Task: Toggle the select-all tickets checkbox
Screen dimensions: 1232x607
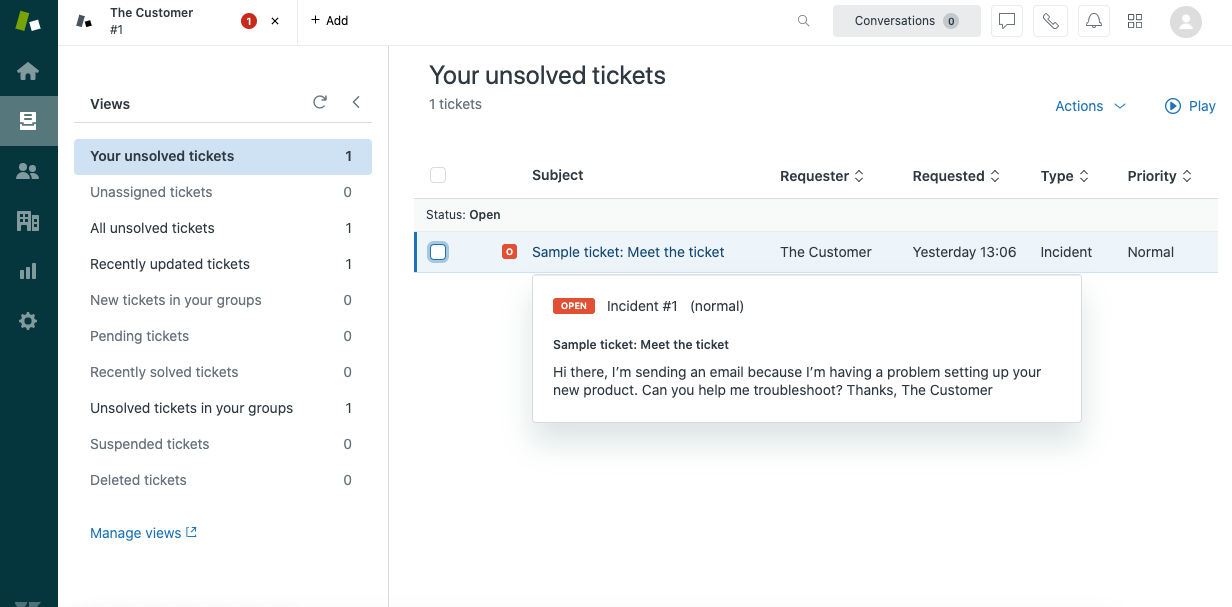Action: [438, 175]
